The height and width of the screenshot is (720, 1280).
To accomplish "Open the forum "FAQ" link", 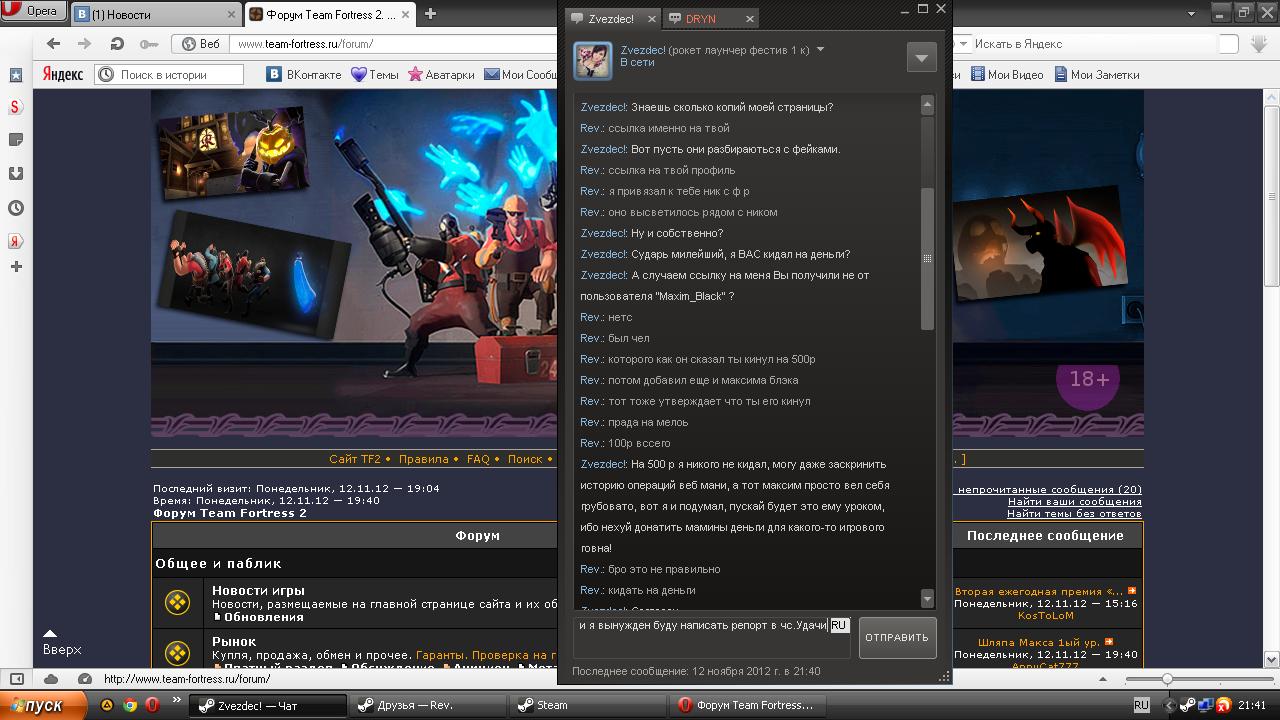I will tap(478, 459).
